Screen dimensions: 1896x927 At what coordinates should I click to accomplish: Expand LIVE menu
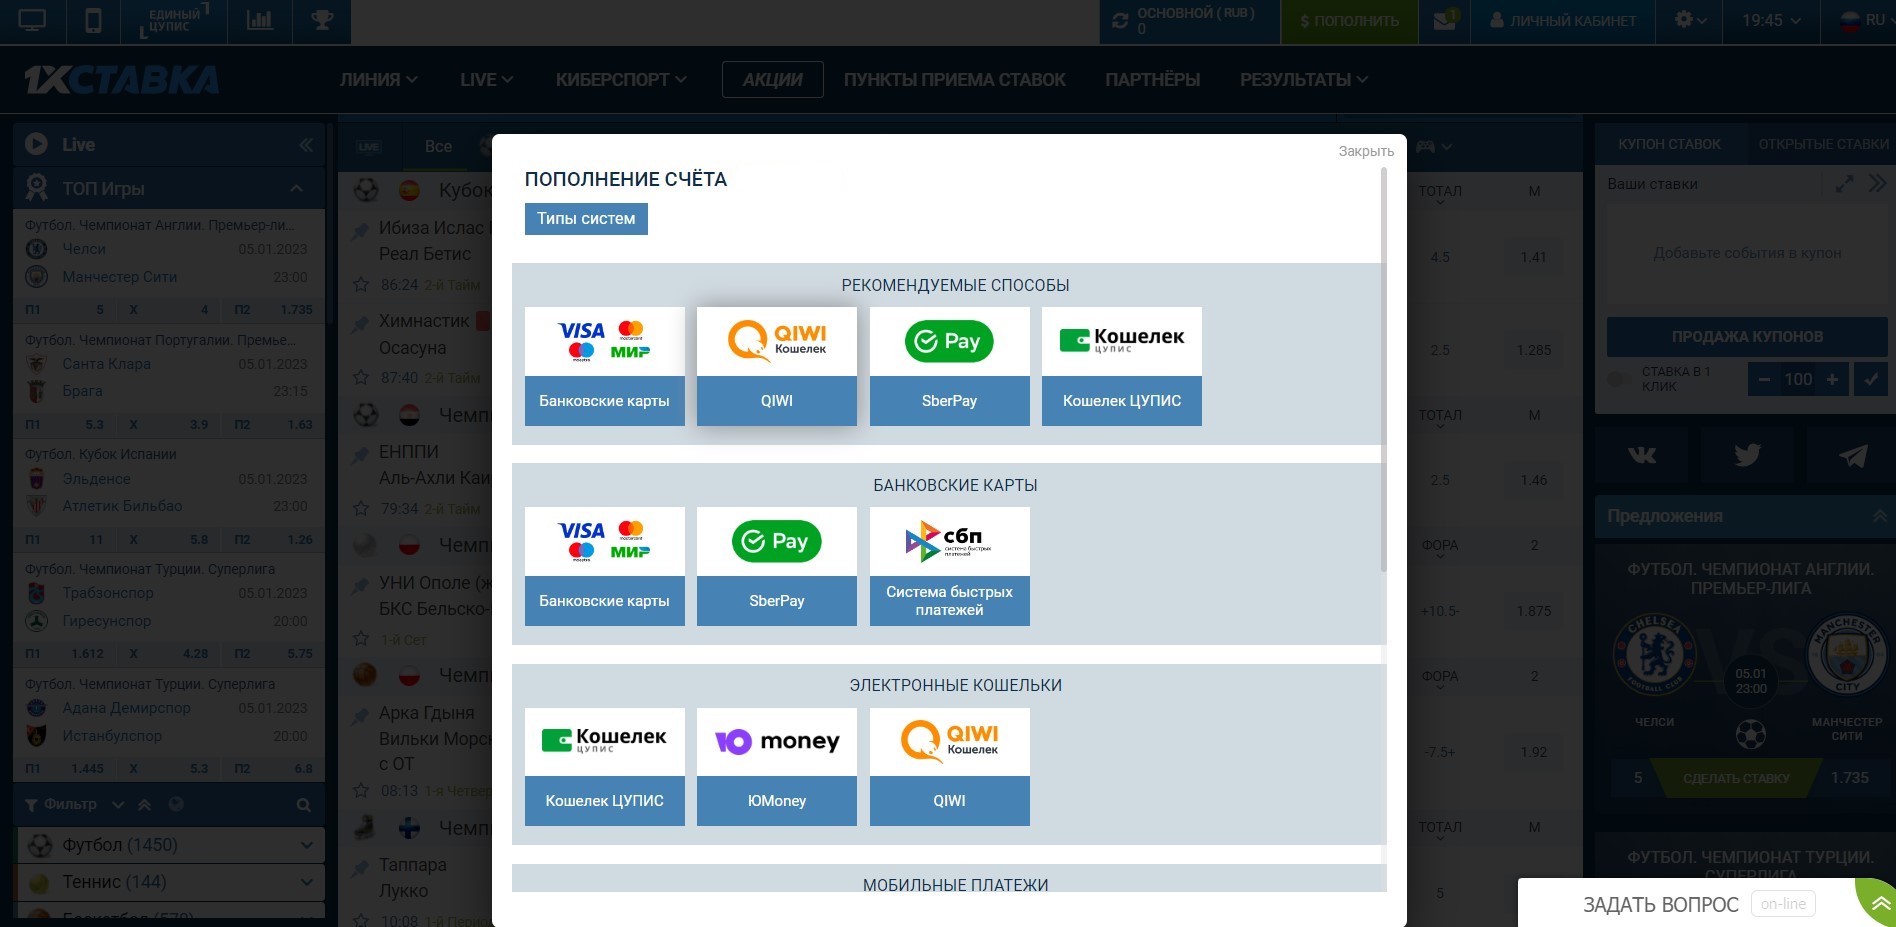point(486,80)
